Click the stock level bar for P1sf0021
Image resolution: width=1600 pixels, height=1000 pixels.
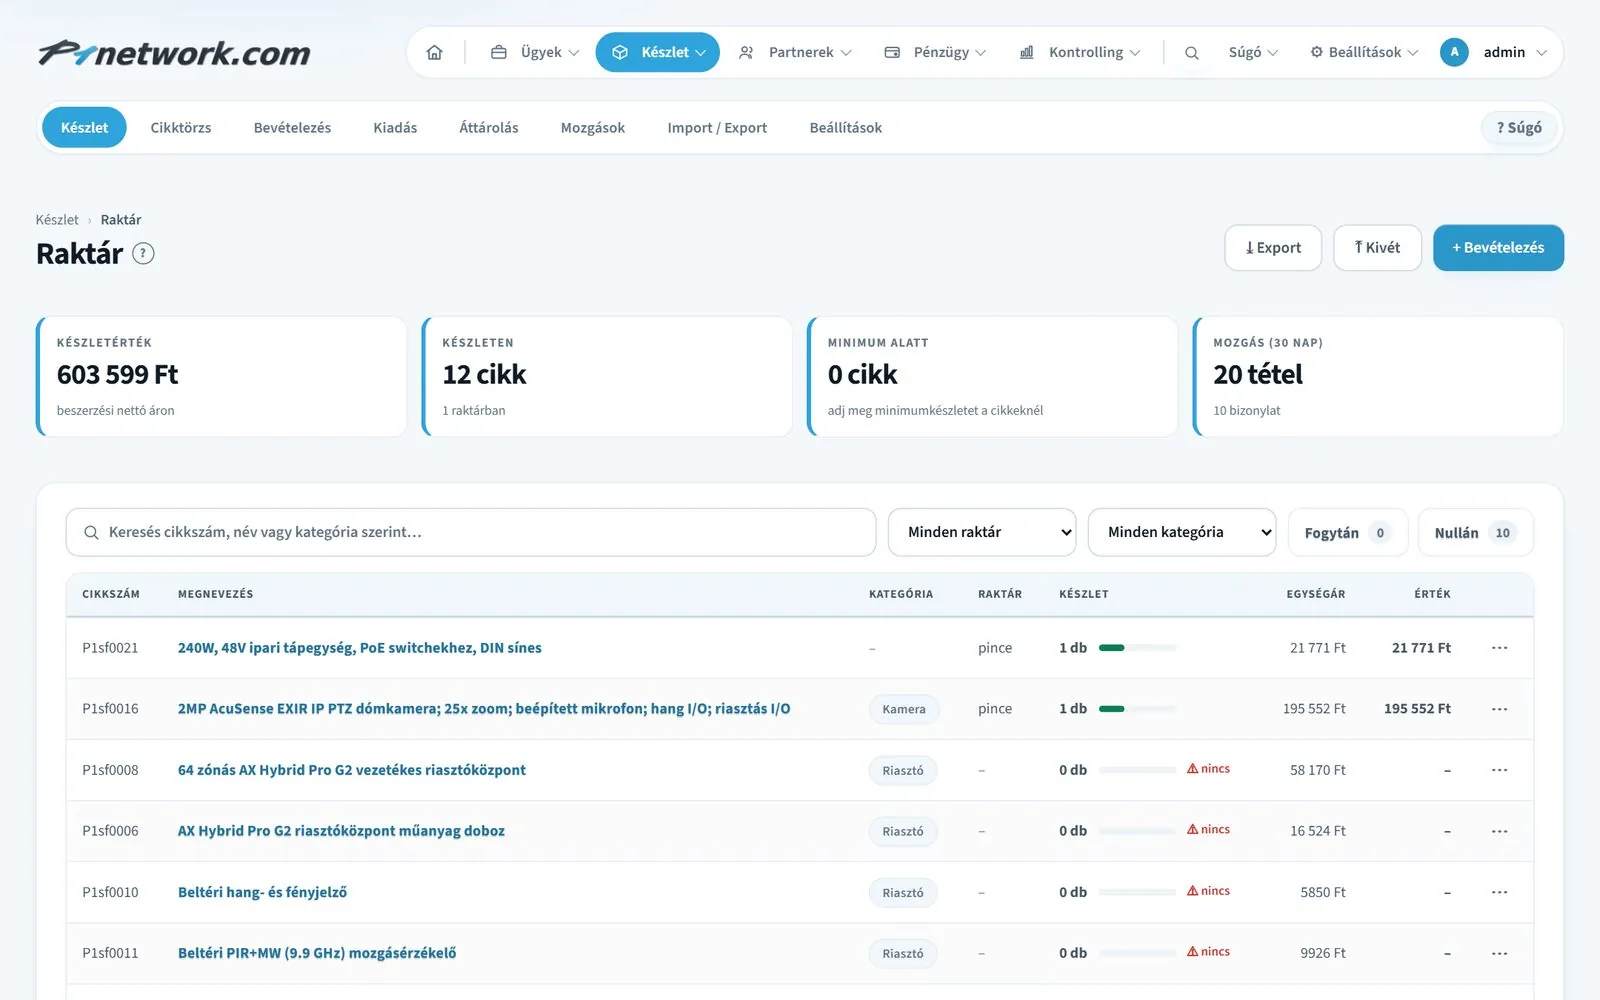pos(1137,648)
